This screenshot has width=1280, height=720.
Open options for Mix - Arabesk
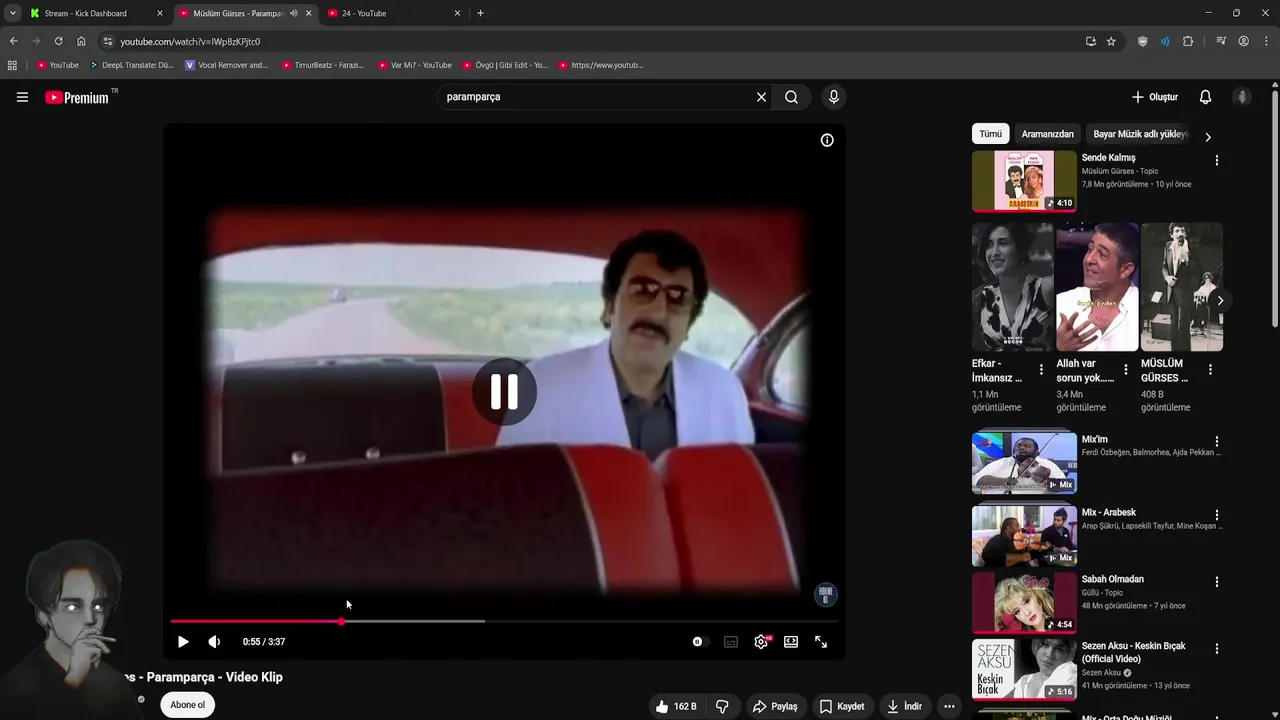1216,514
